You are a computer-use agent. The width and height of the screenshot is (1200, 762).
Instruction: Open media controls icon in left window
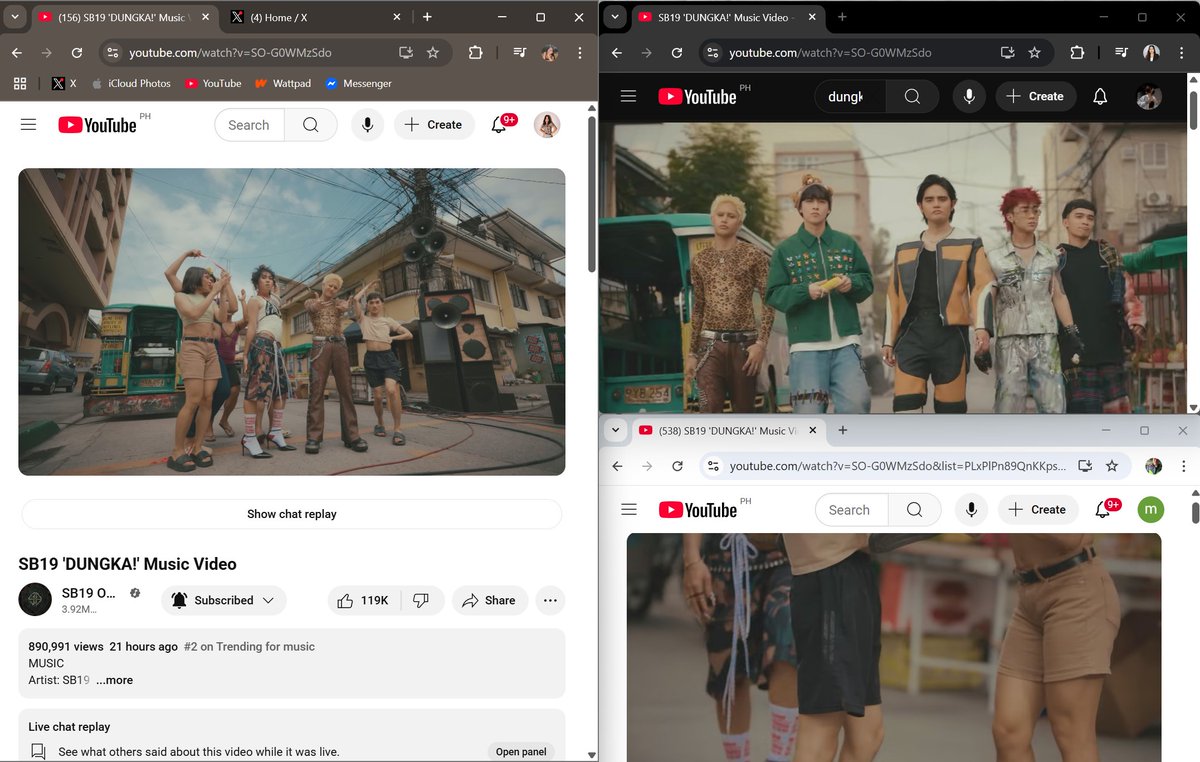coord(520,53)
